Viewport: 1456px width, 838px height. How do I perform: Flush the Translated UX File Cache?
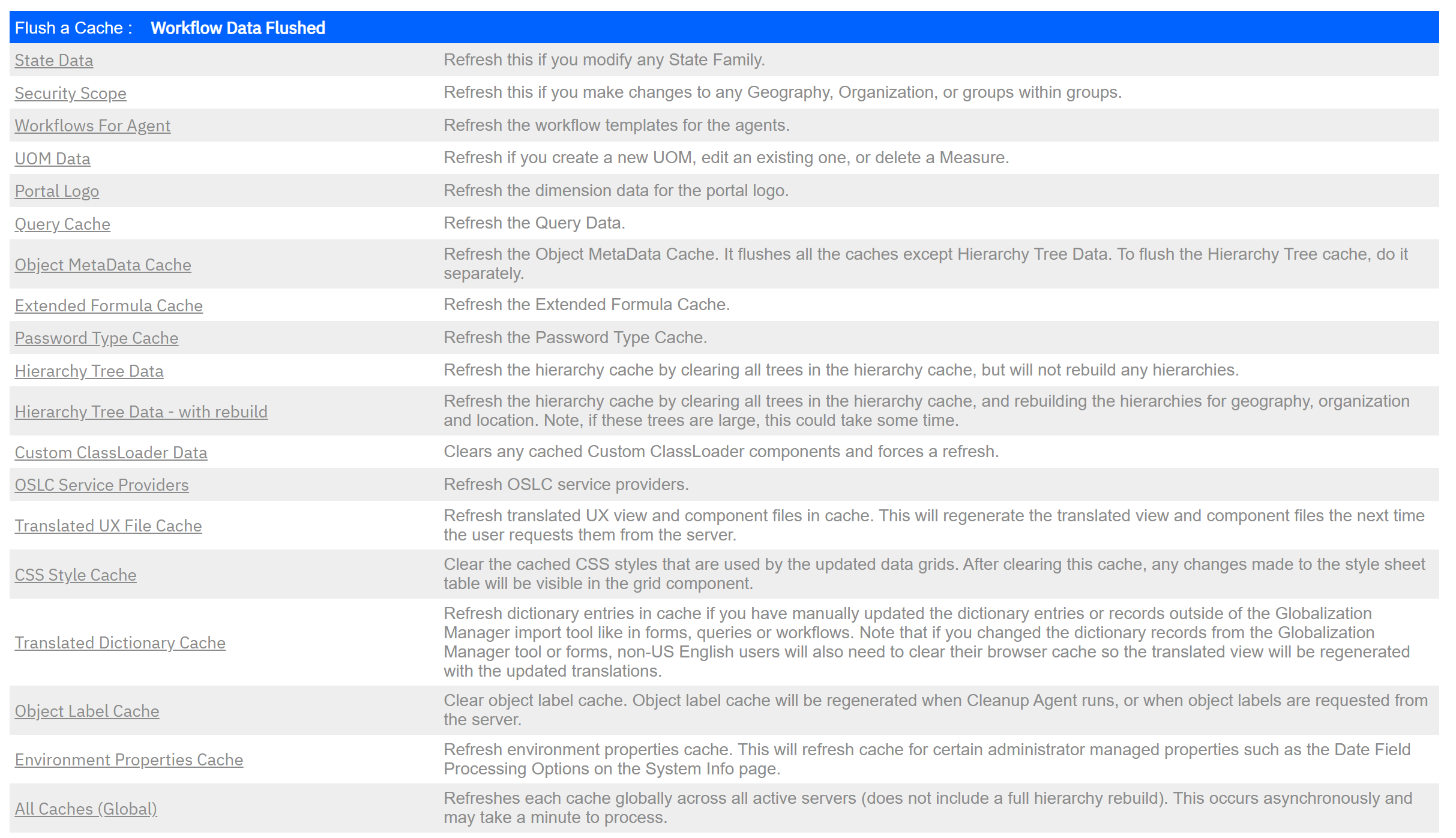pyautogui.click(x=108, y=526)
